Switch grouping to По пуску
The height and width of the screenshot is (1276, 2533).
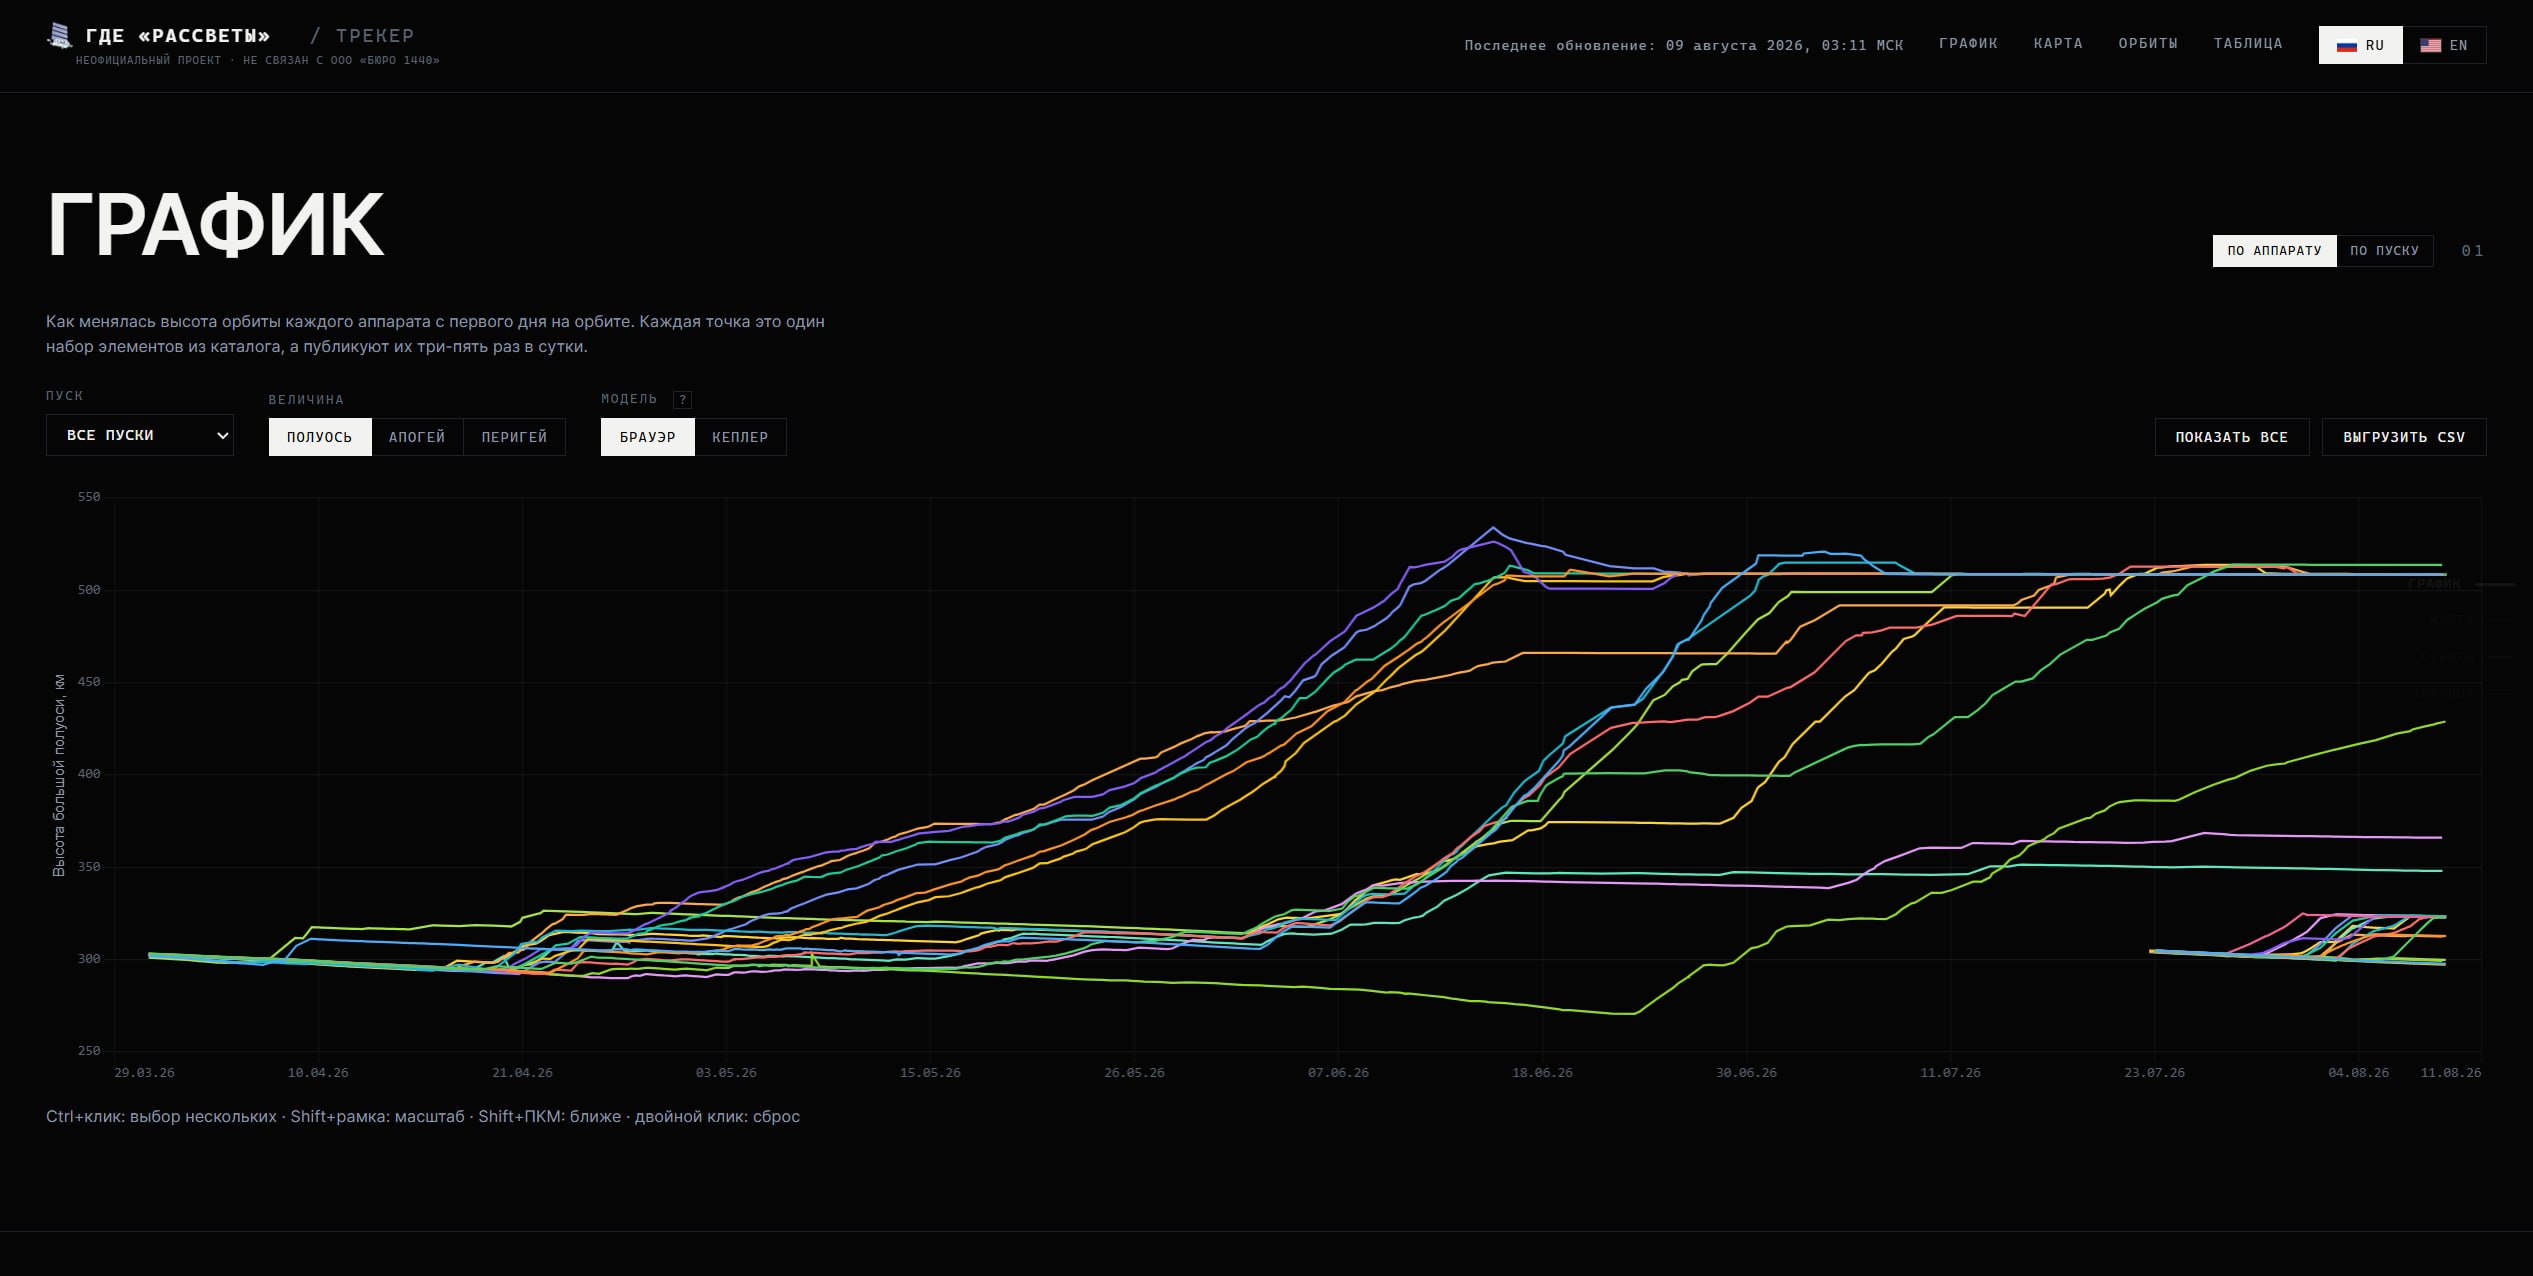pos(2384,251)
